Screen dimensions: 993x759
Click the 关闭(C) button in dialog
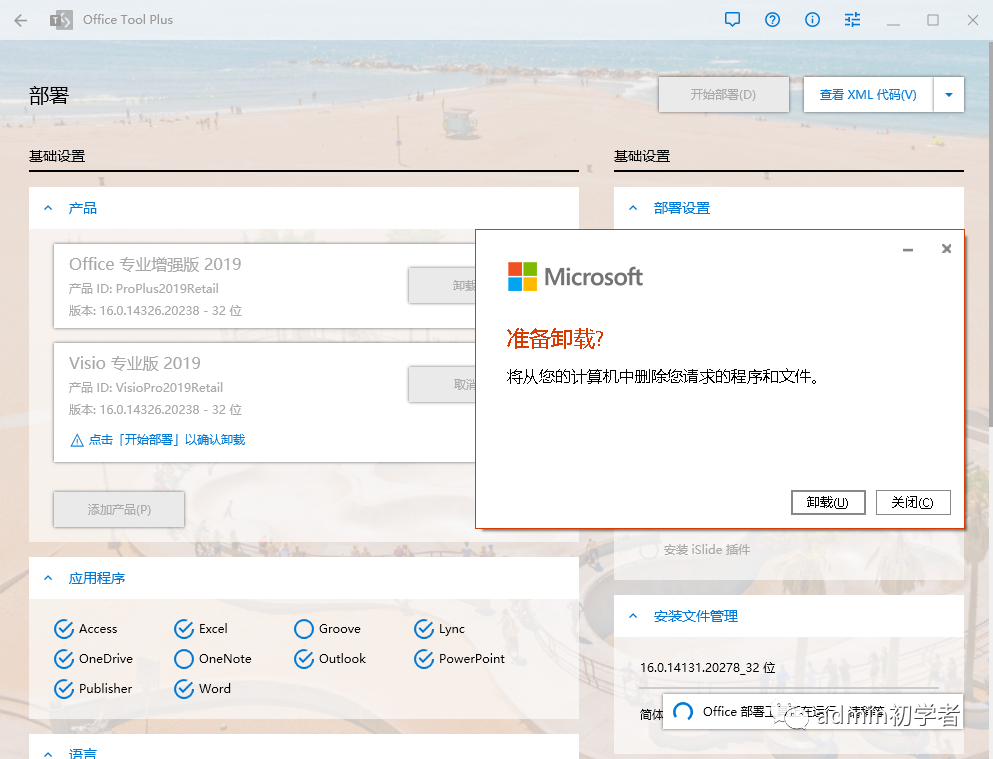point(913,503)
